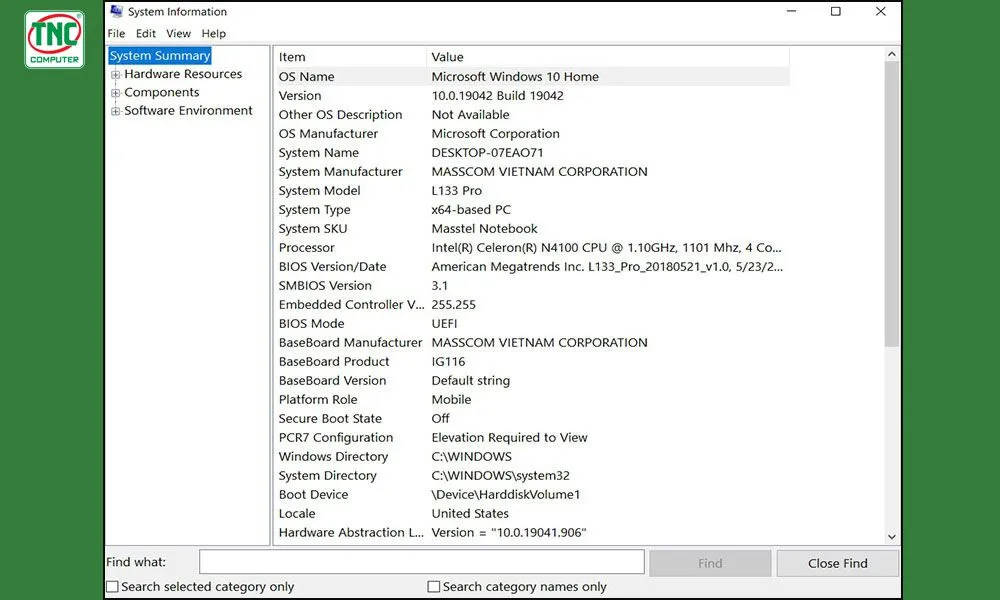This screenshot has height=600, width=1000.
Task: Open the File menu
Action: (116, 33)
